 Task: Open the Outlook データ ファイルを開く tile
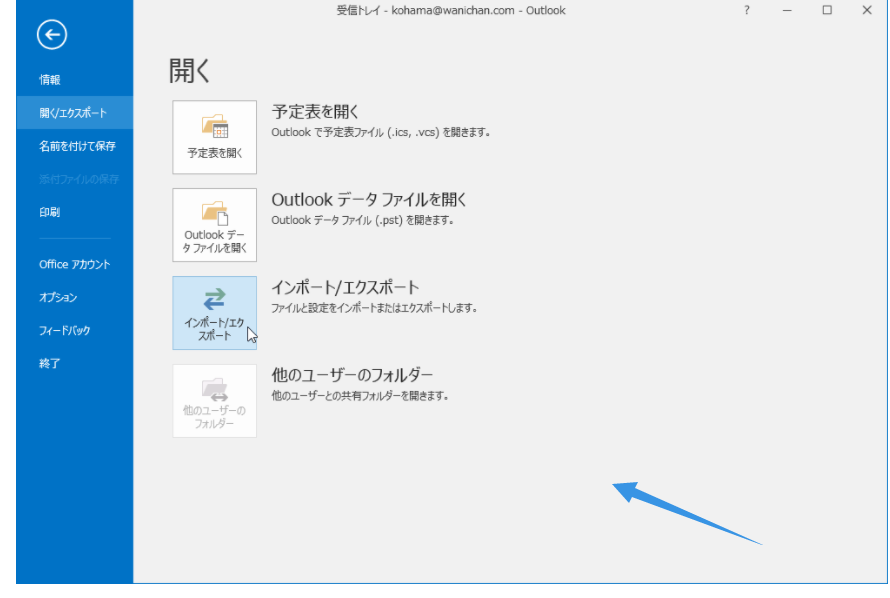pyautogui.click(x=215, y=225)
